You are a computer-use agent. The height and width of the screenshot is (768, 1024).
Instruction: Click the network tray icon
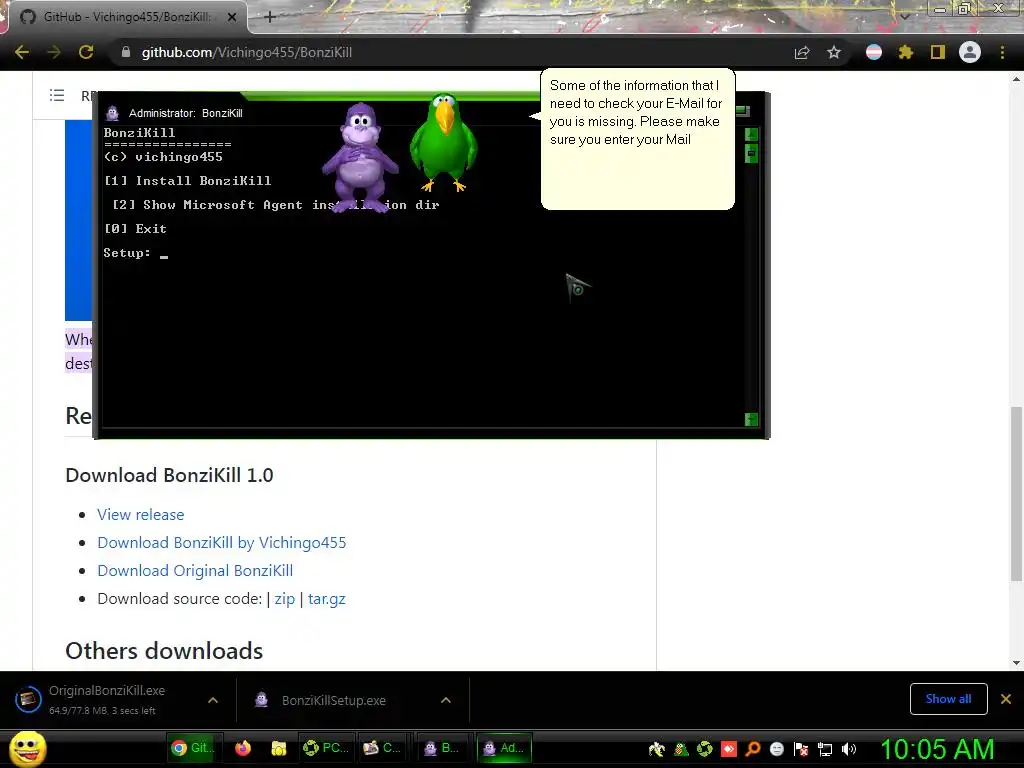click(x=825, y=749)
